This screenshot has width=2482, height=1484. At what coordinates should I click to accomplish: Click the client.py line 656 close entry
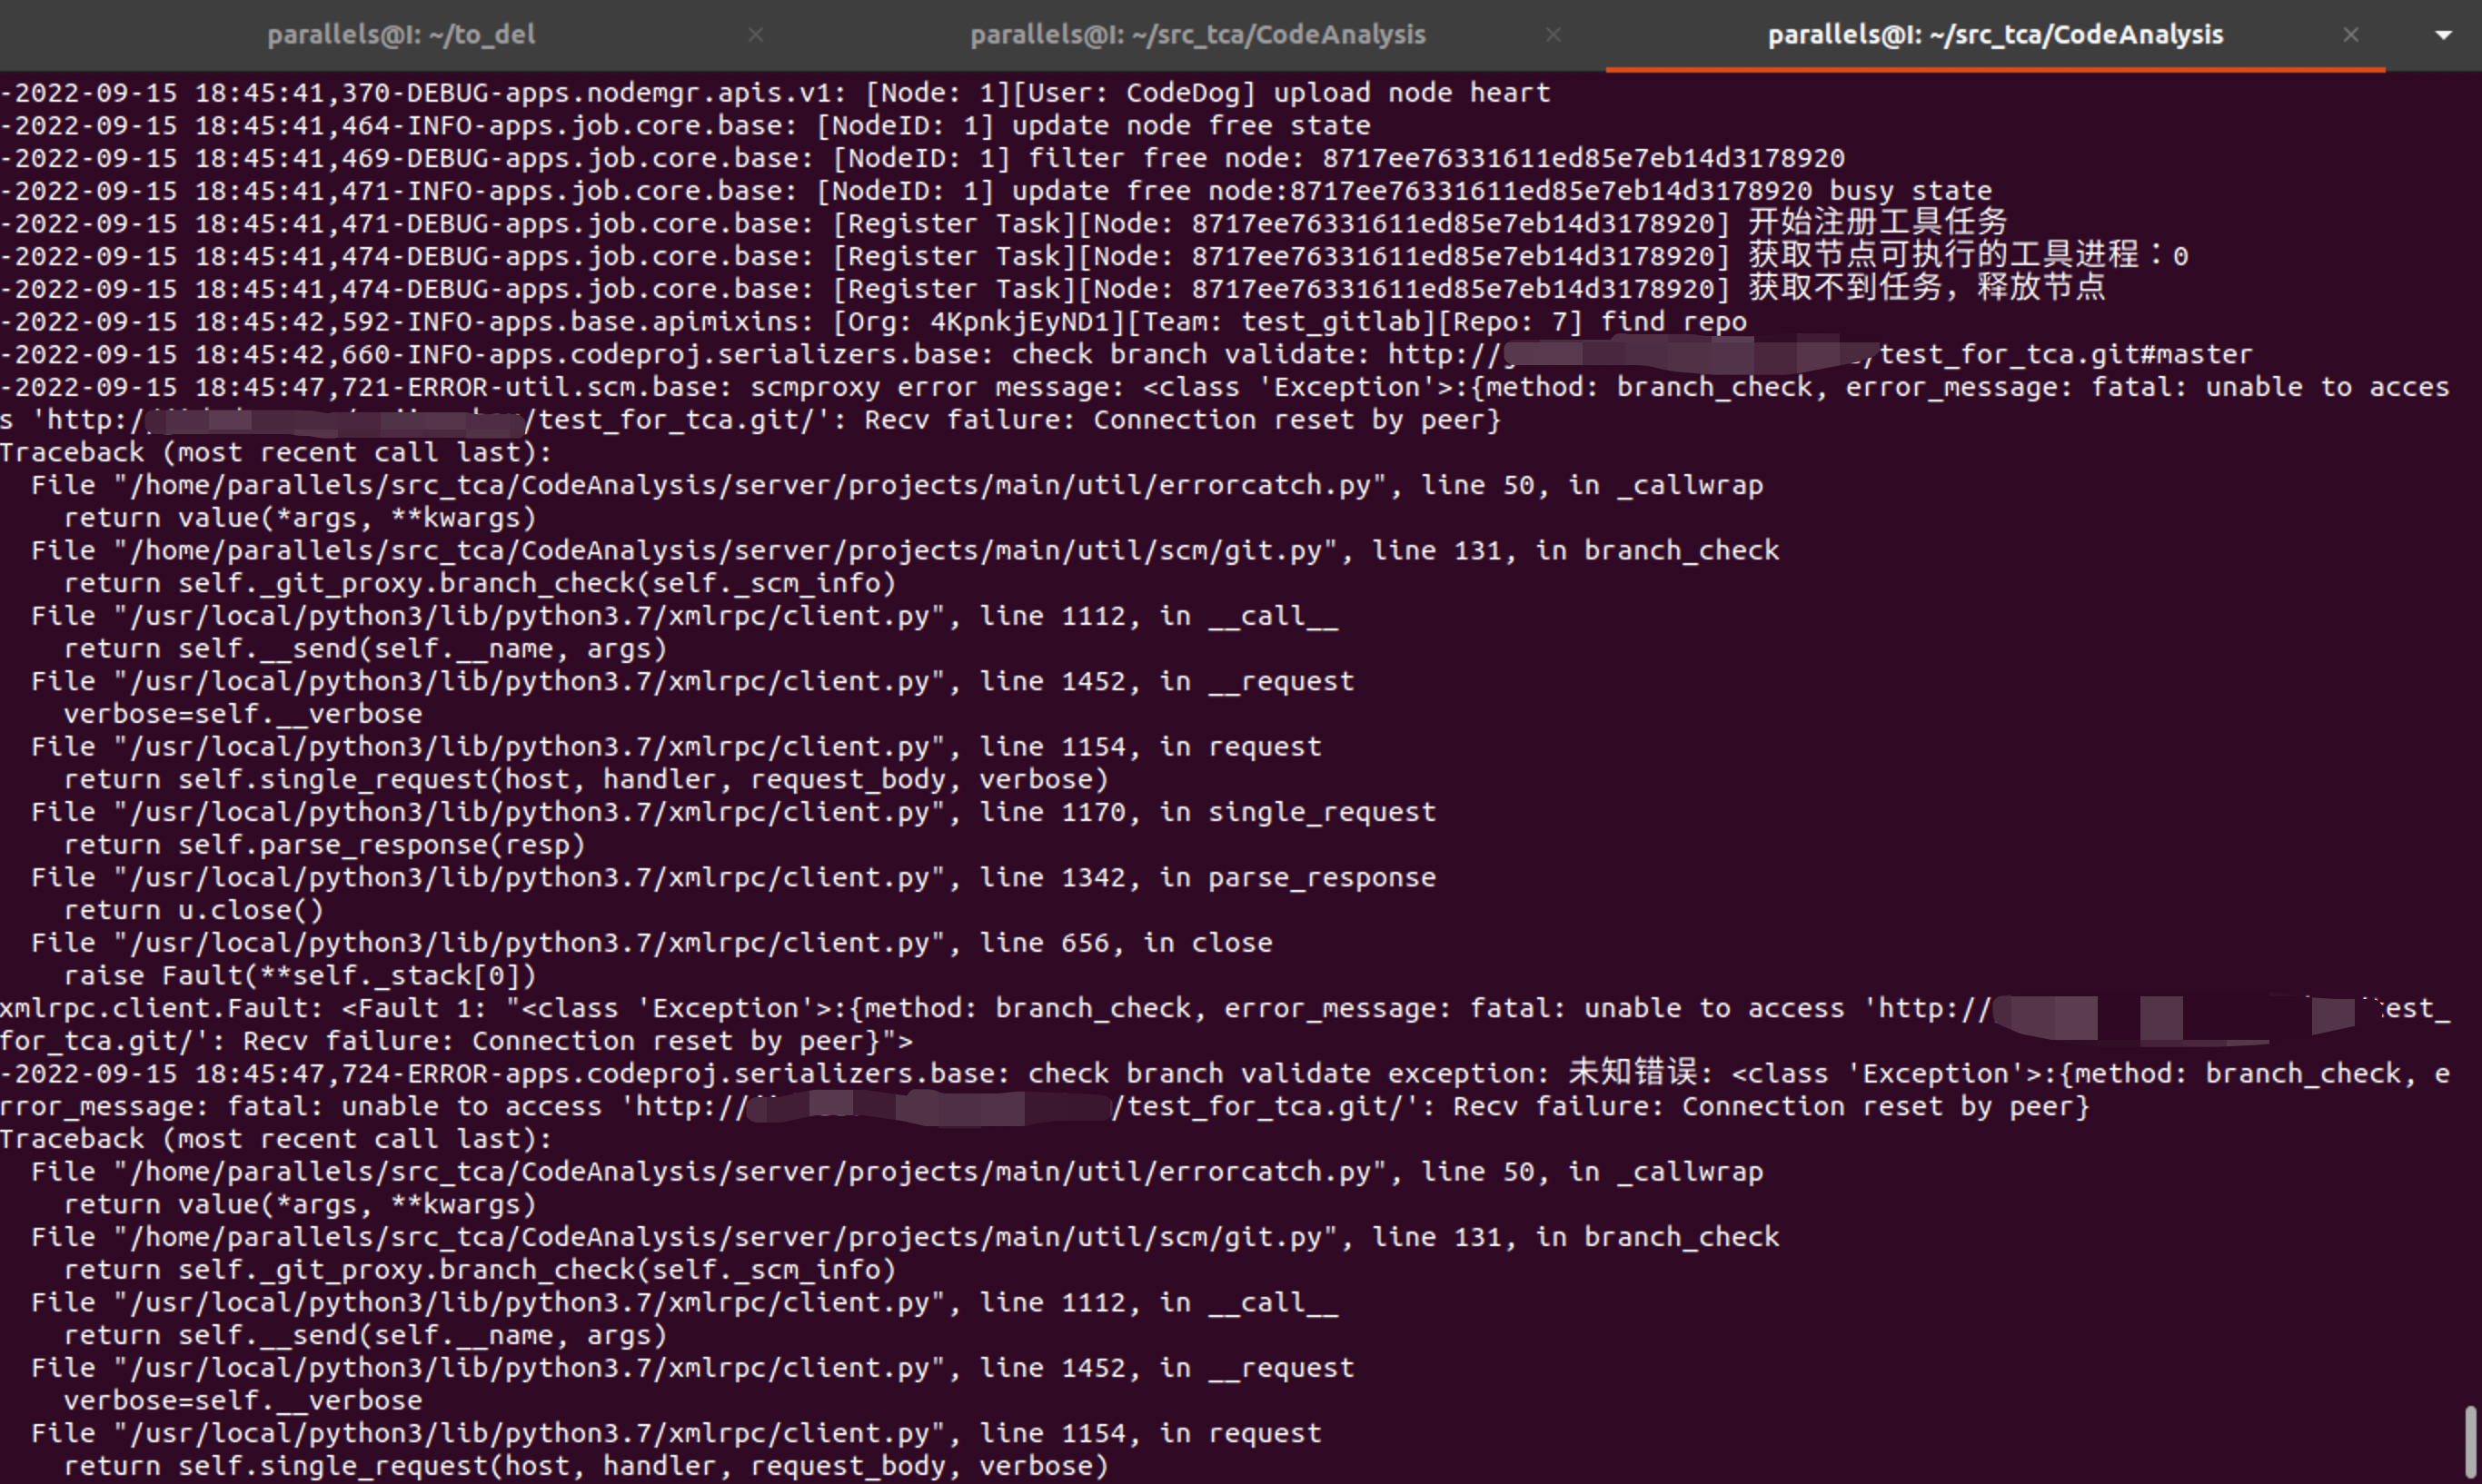[x=651, y=943]
